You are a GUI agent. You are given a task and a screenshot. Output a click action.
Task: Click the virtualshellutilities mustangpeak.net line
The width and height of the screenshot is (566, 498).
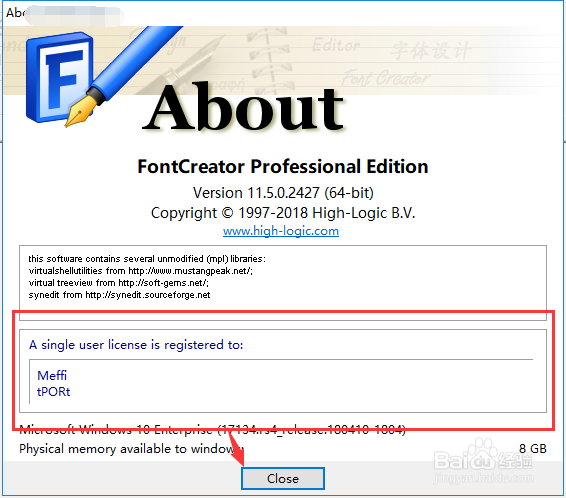[x=140, y=271]
